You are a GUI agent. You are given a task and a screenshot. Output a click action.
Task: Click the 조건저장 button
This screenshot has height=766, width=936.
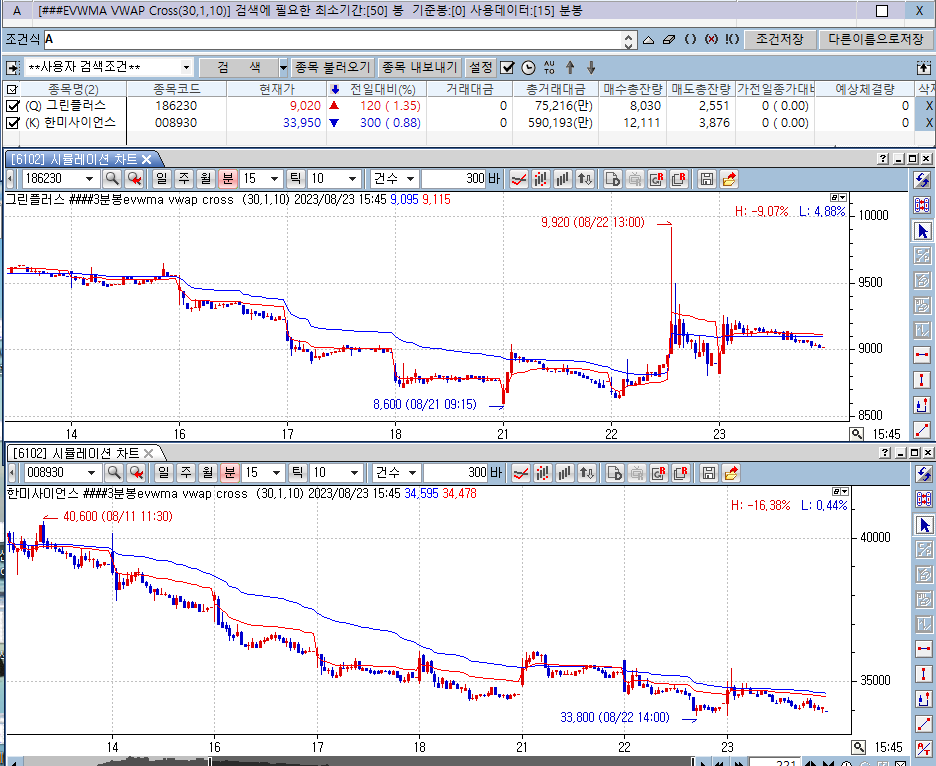click(x=779, y=39)
